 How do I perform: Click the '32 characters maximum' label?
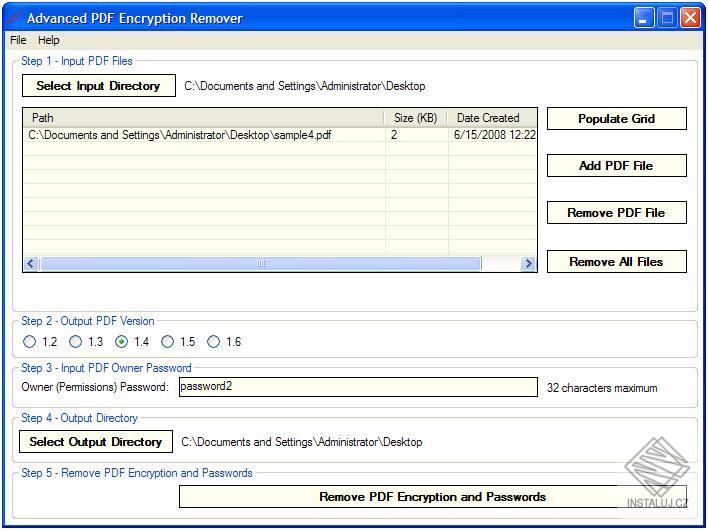pyautogui.click(x=602, y=388)
